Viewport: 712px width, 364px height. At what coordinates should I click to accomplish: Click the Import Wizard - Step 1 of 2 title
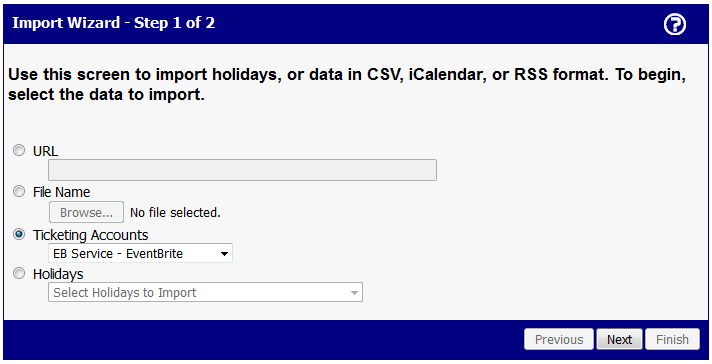coord(114,23)
